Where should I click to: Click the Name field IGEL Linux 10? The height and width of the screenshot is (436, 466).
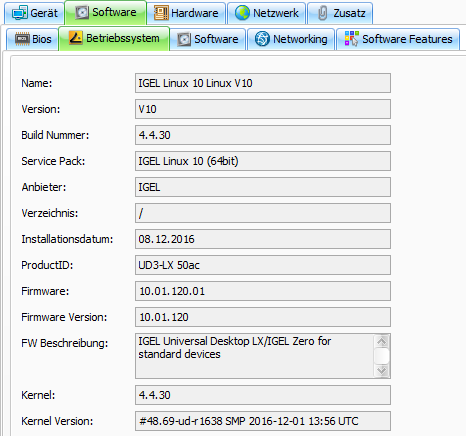pyautogui.click(x=263, y=83)
